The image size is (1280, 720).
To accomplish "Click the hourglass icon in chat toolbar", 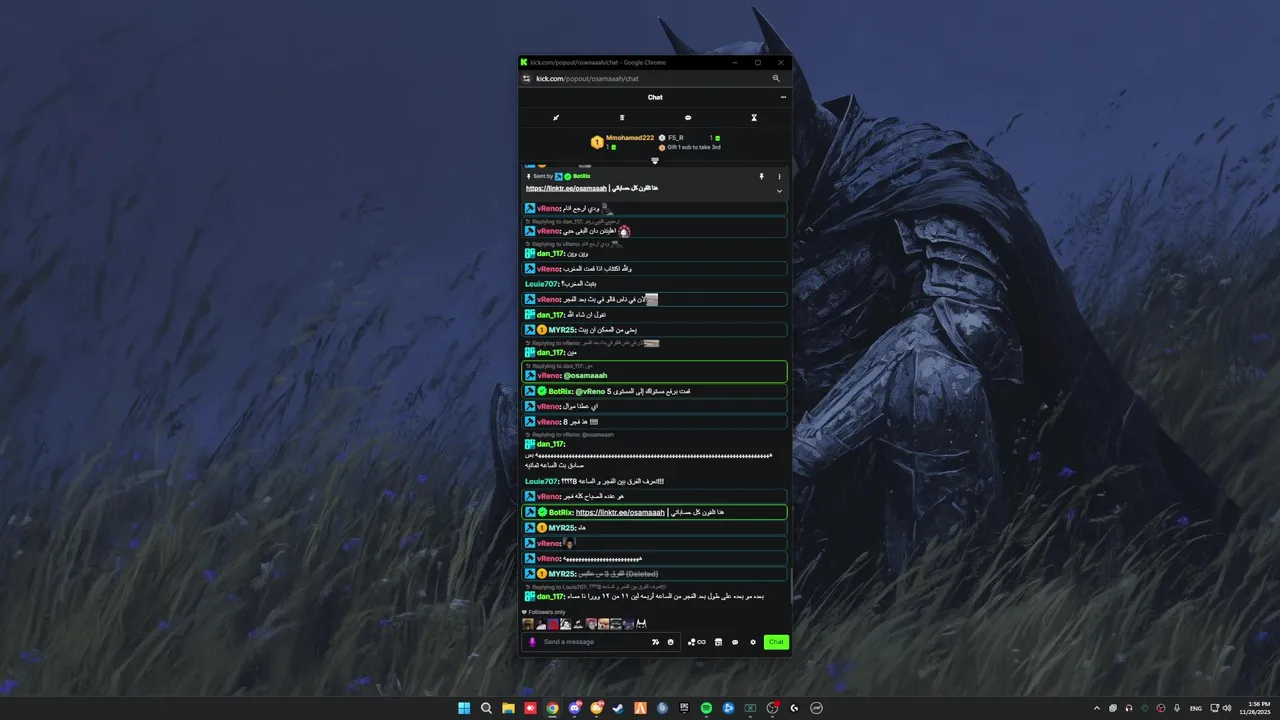I will tap(754, 118).
